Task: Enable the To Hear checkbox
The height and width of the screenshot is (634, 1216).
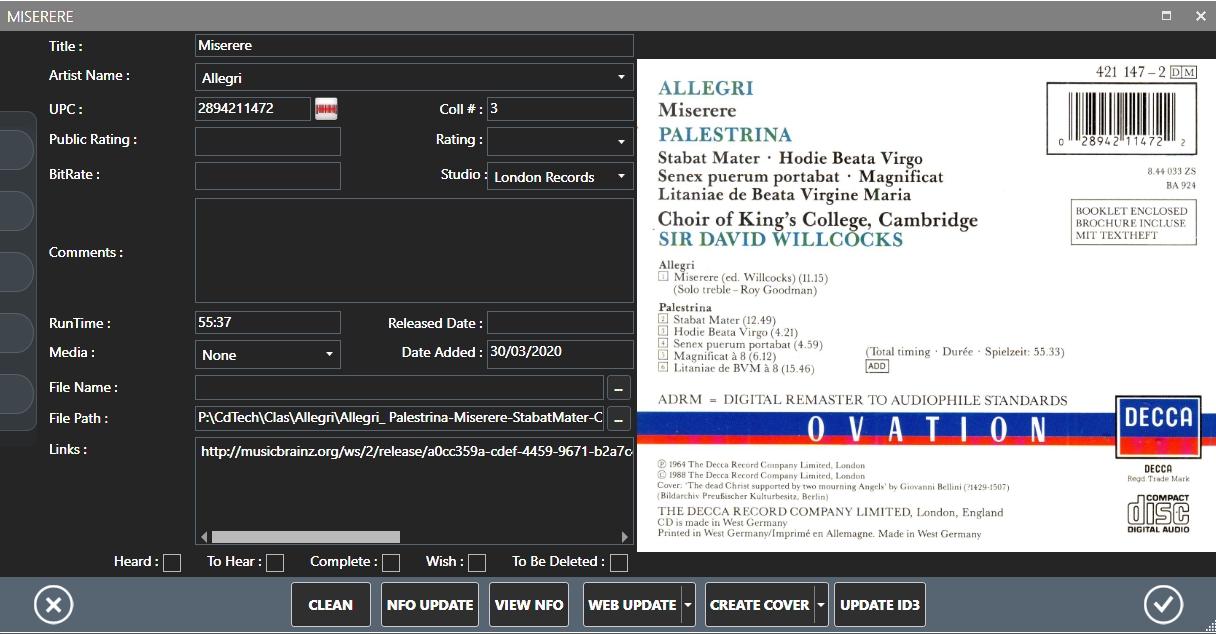Action: [275, 563]
